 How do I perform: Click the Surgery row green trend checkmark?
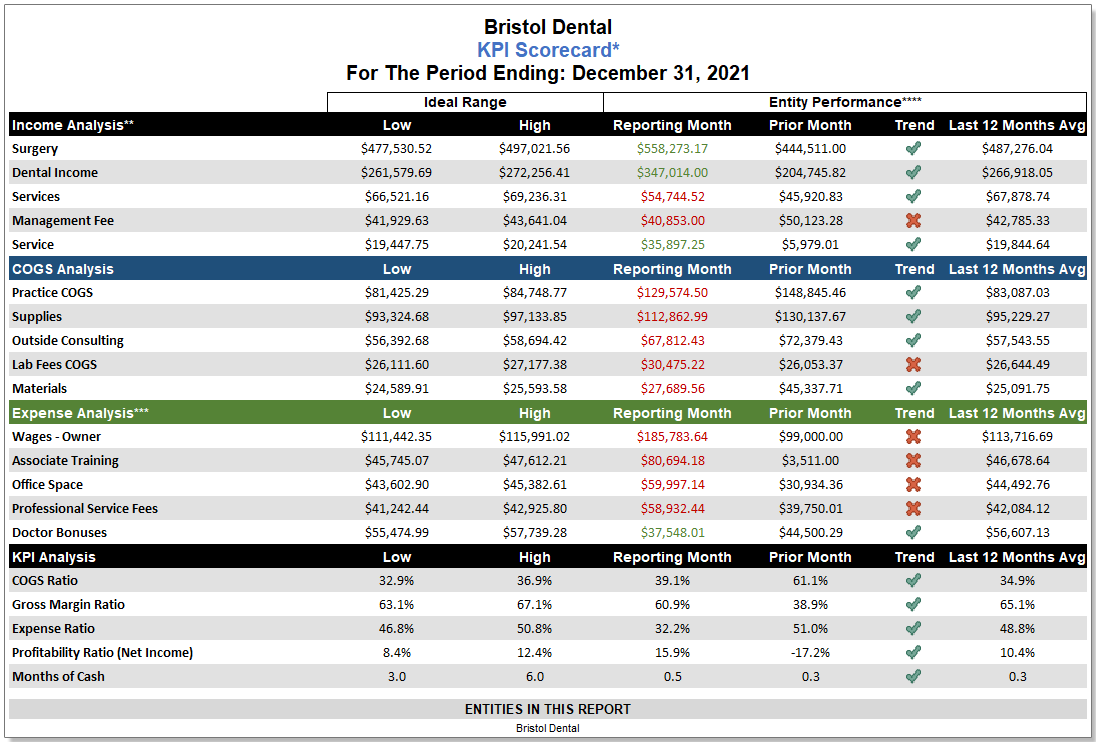pyautogui.click(x=913, y=149)
